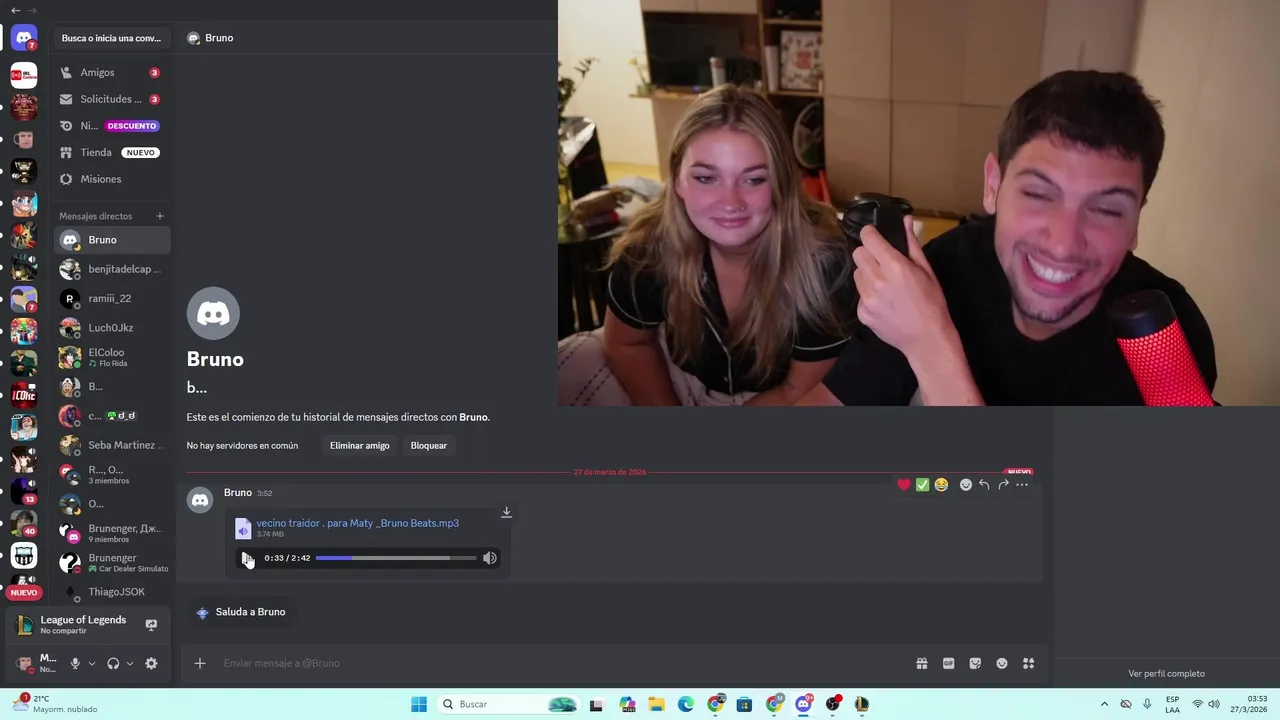Open Windows Start menu
This screenshot has height=720, width=1280.
pos(419,704)
